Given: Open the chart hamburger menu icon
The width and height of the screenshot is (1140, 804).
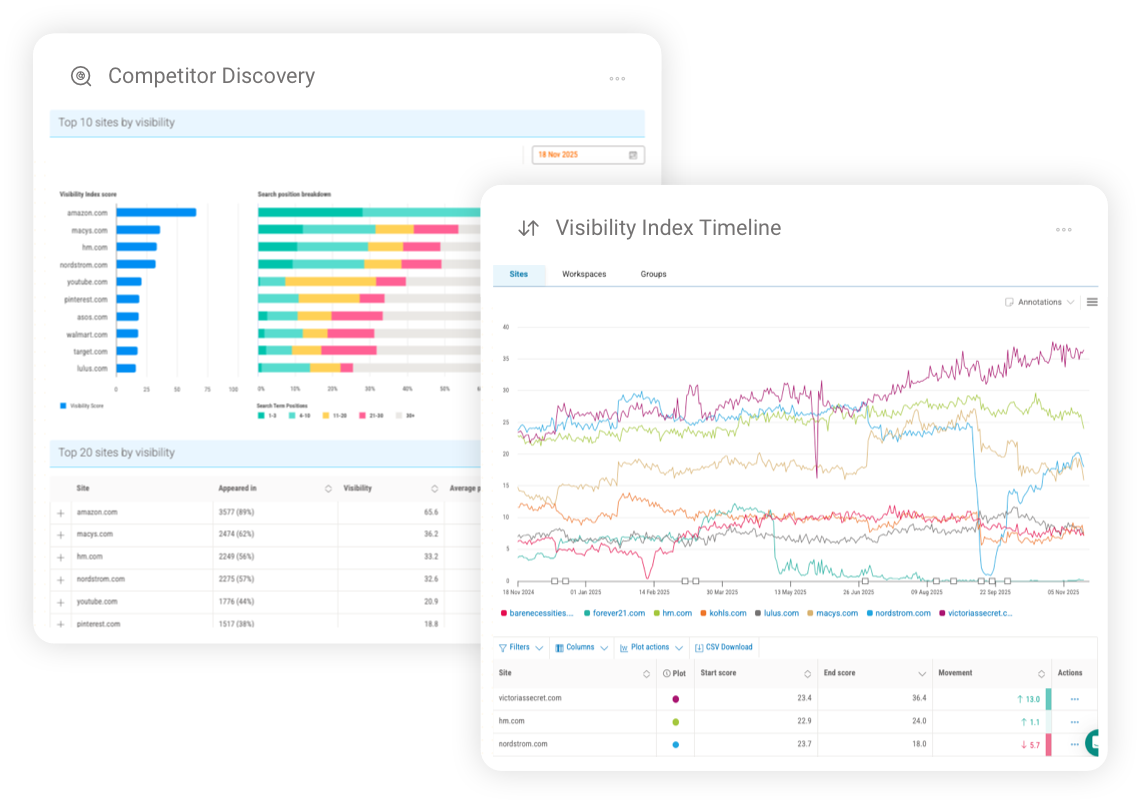Looking at the screenshot, I should (x=1092, y=301).
